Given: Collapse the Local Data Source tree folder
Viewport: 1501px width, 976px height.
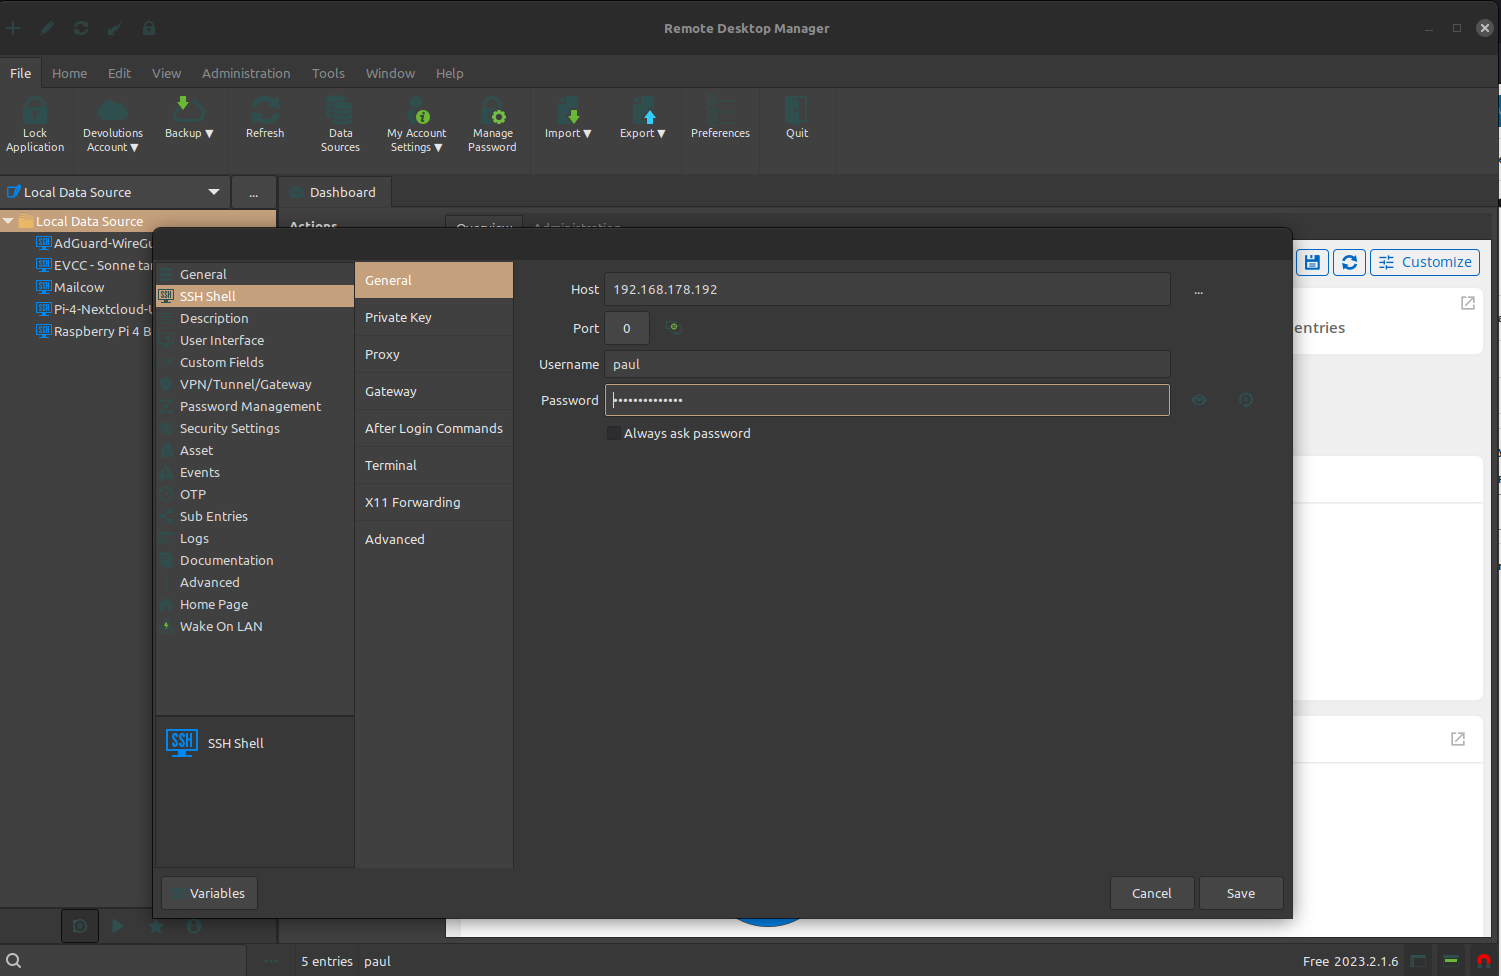Looking at the screenshot, I should pos(9,221).
